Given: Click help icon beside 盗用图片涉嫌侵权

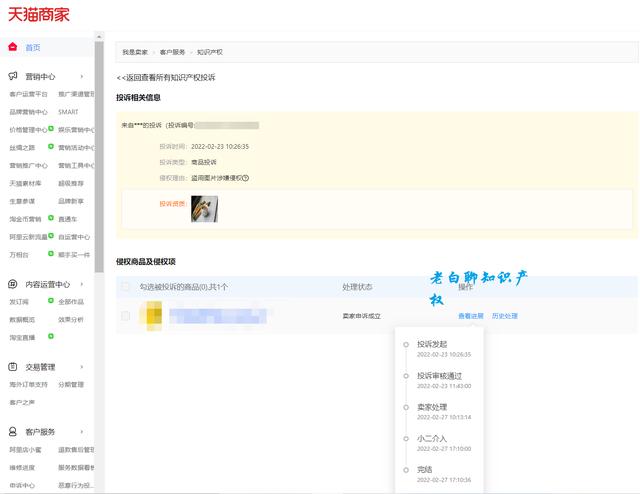Looking at the screenshot, I should pyautogui.click(x=245, y=178).
